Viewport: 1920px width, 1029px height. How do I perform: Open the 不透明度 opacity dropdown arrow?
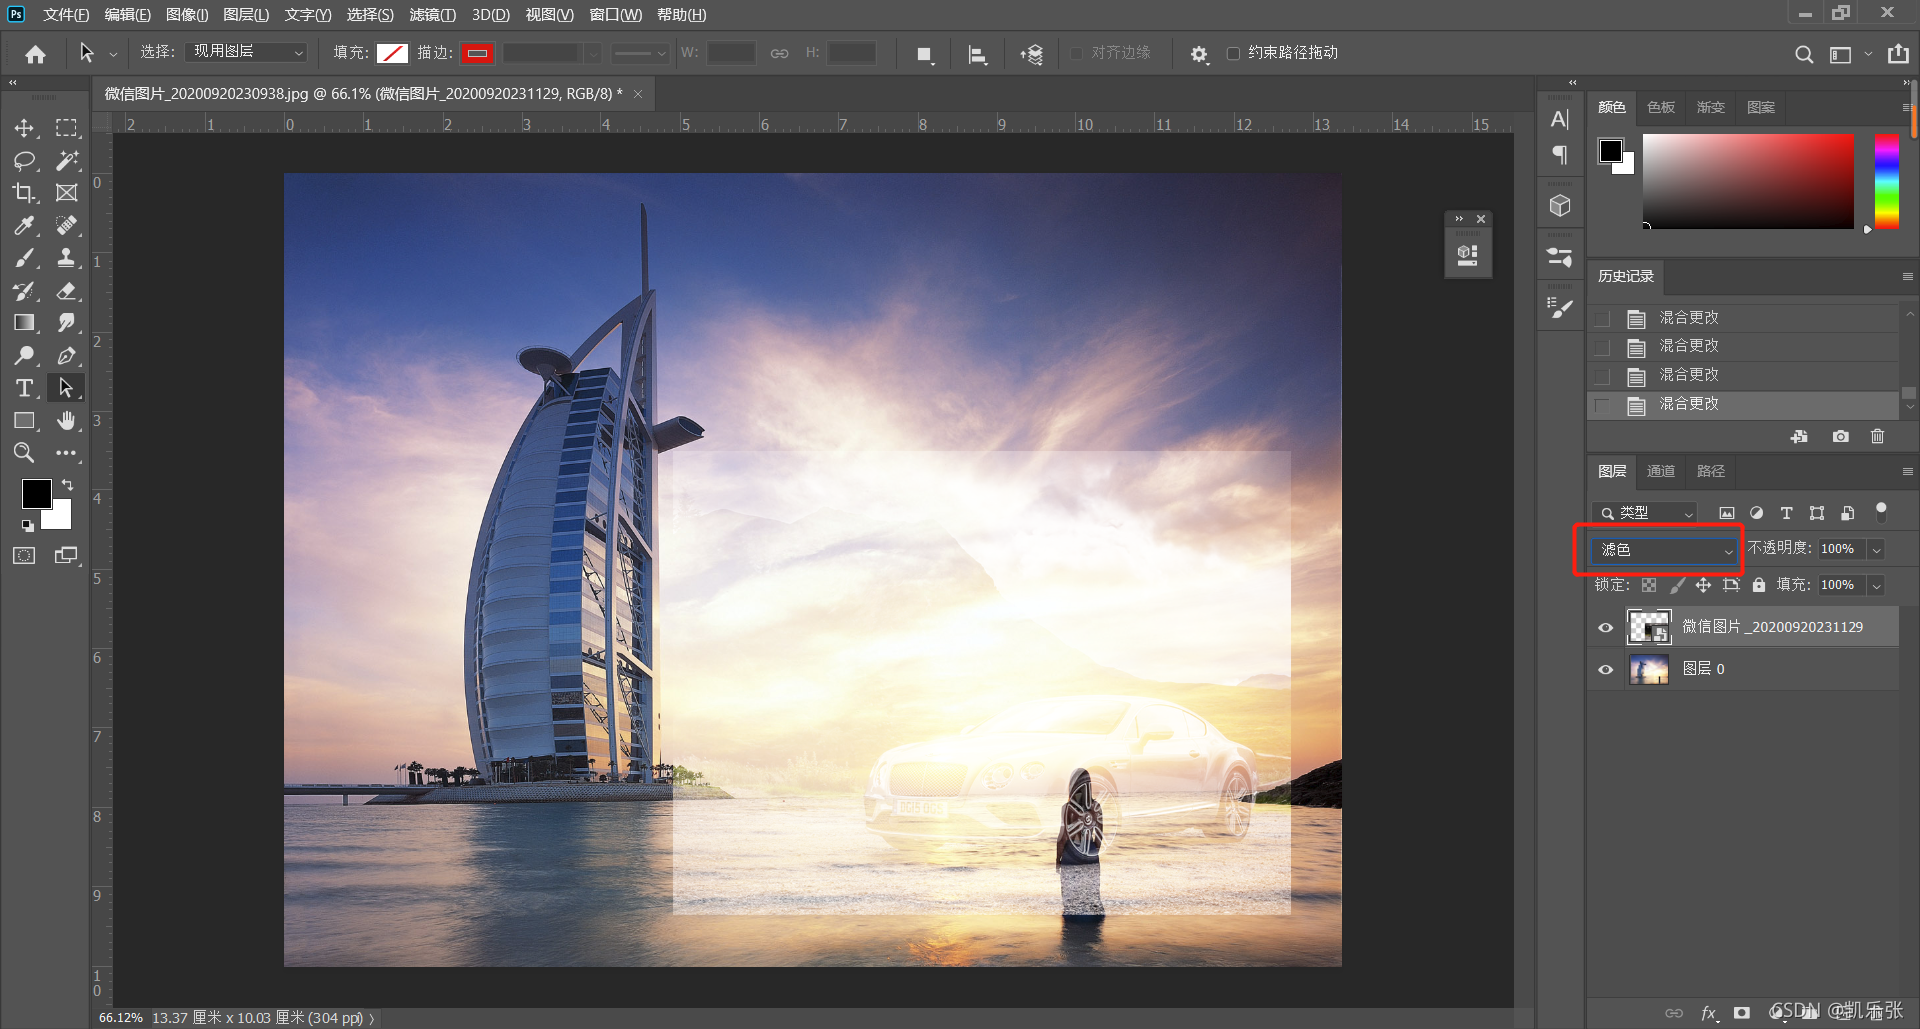pos(1877,549)
